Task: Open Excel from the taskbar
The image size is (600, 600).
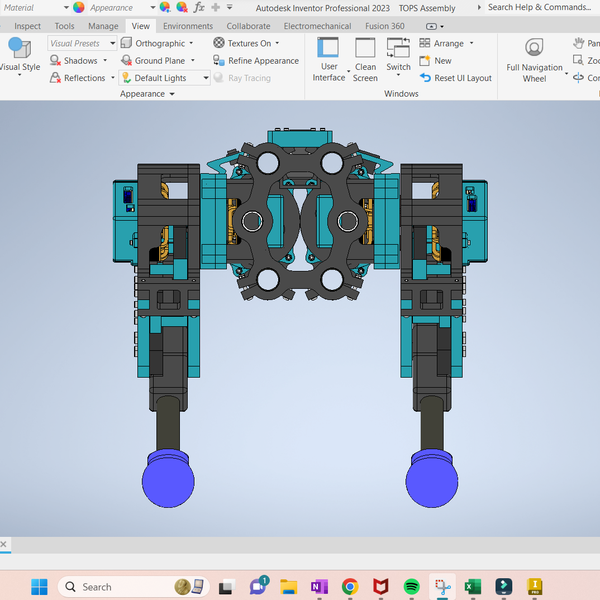Action: point(473,587)
